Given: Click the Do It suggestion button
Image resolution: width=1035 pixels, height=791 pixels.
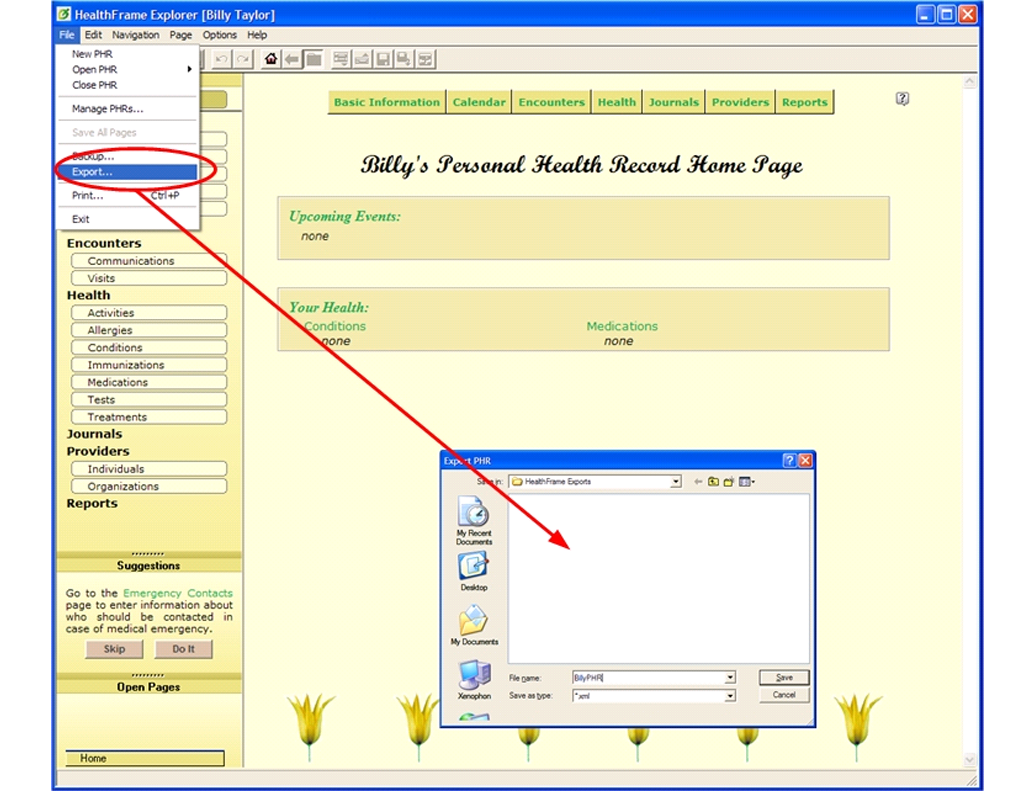Looking at the screenshot, I should point(184,649).
